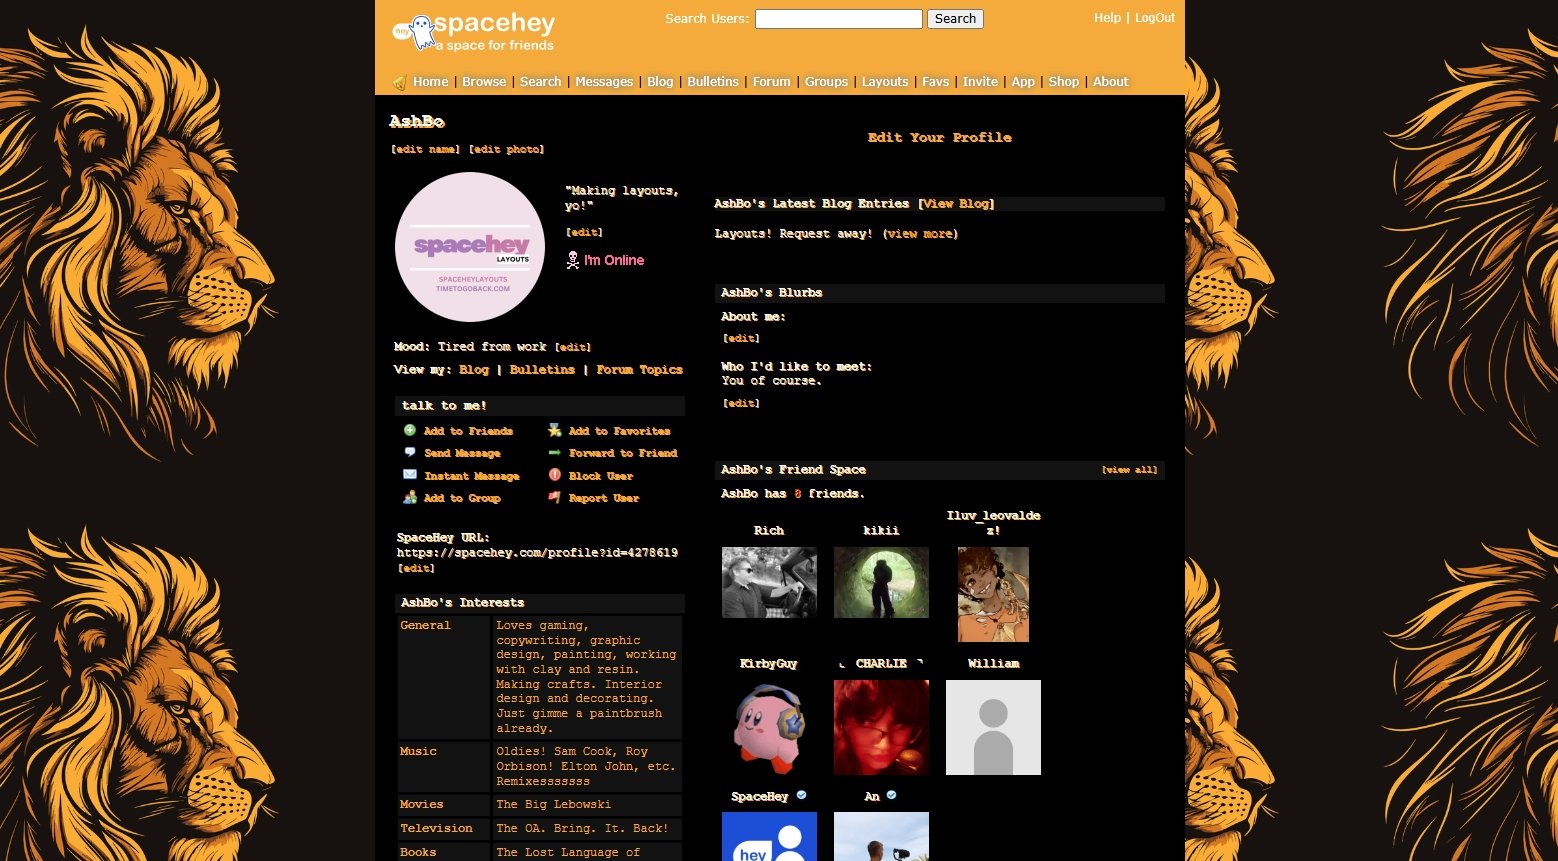Click the Send Message speech bubble icon
The width and height of the screenshot is (1558, 861).
coord(410,452)
